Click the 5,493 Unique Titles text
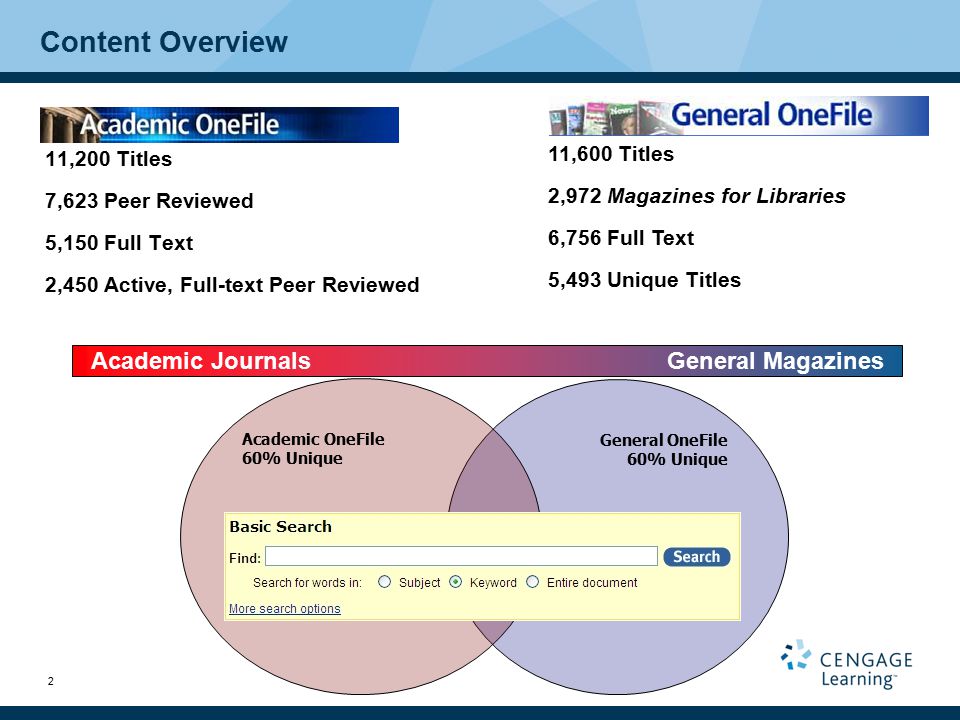 (x=644, y=280)
